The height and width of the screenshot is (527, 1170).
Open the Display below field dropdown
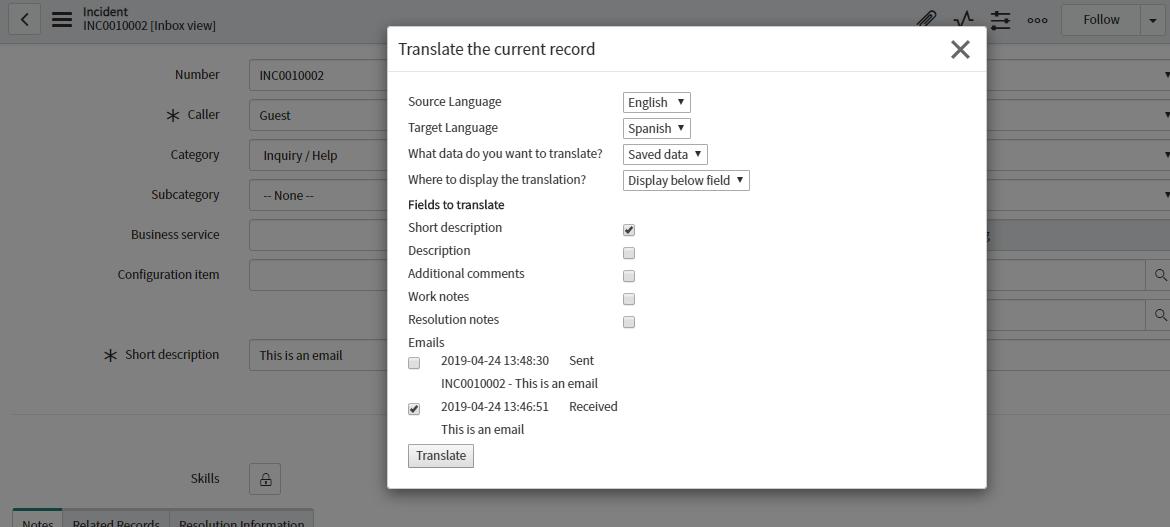click(x=686, y=181)
